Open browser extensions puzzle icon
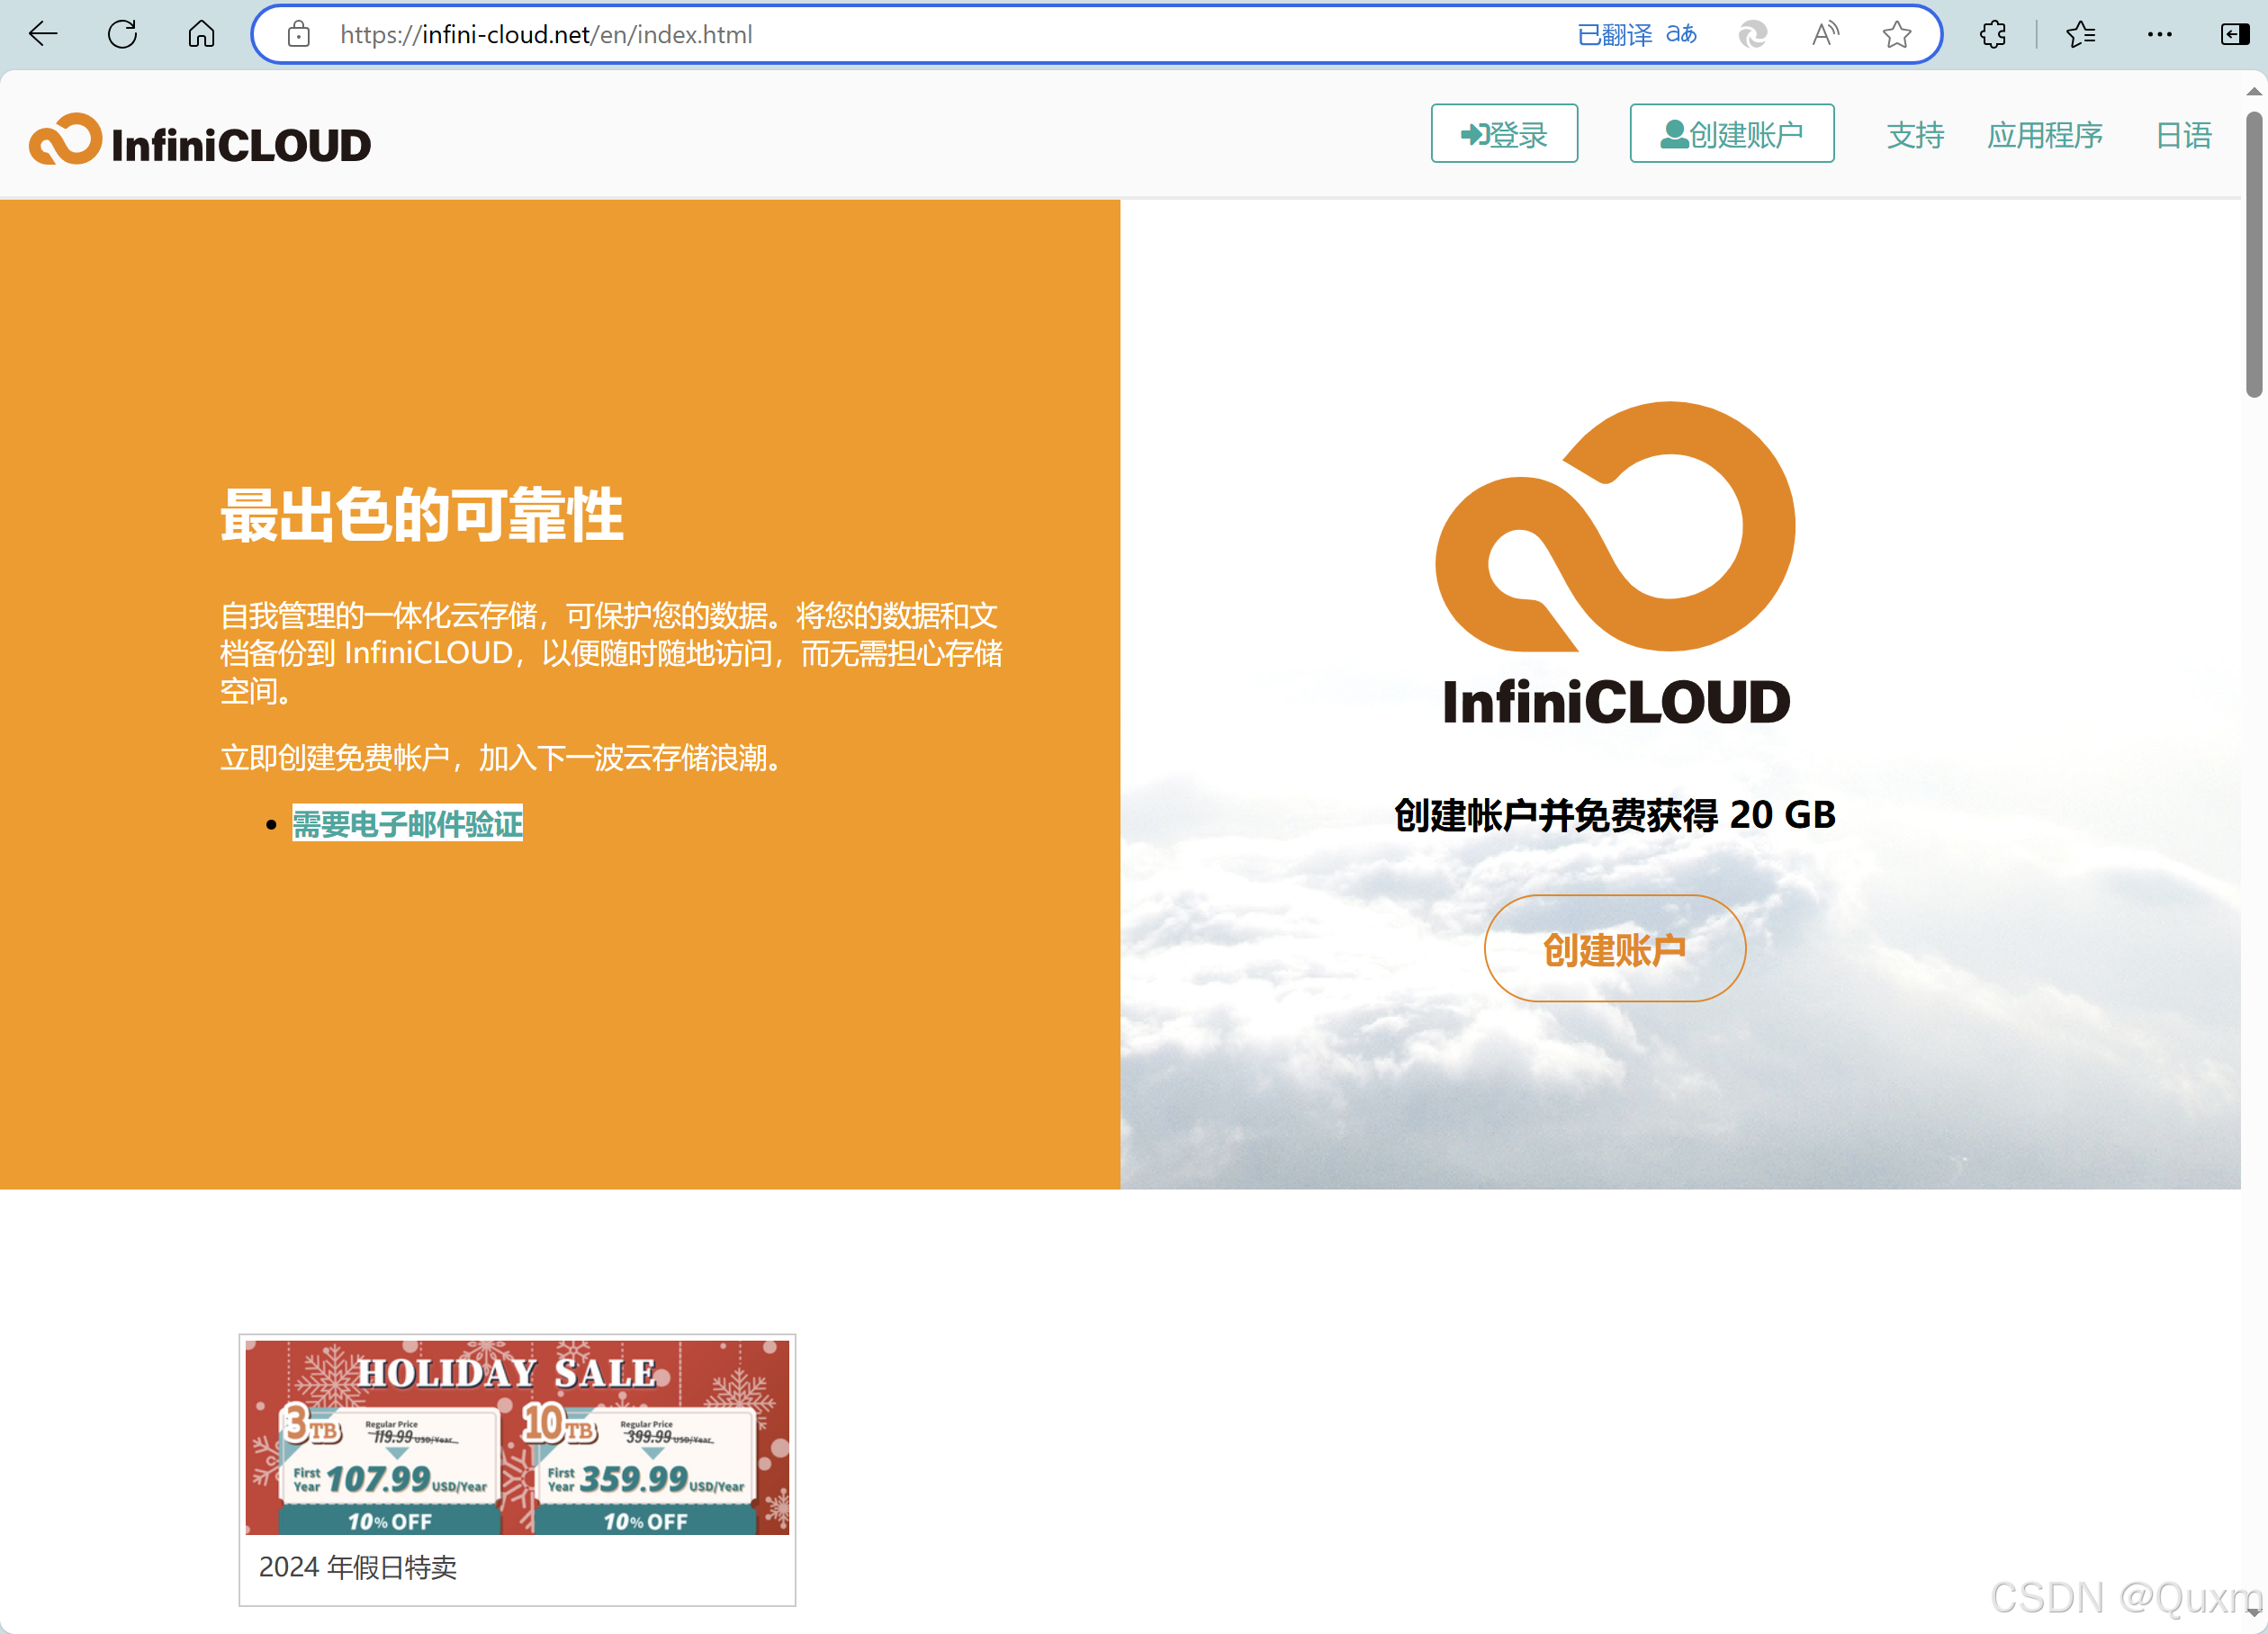The image size is (2268, 1634). click(1992, 35)
